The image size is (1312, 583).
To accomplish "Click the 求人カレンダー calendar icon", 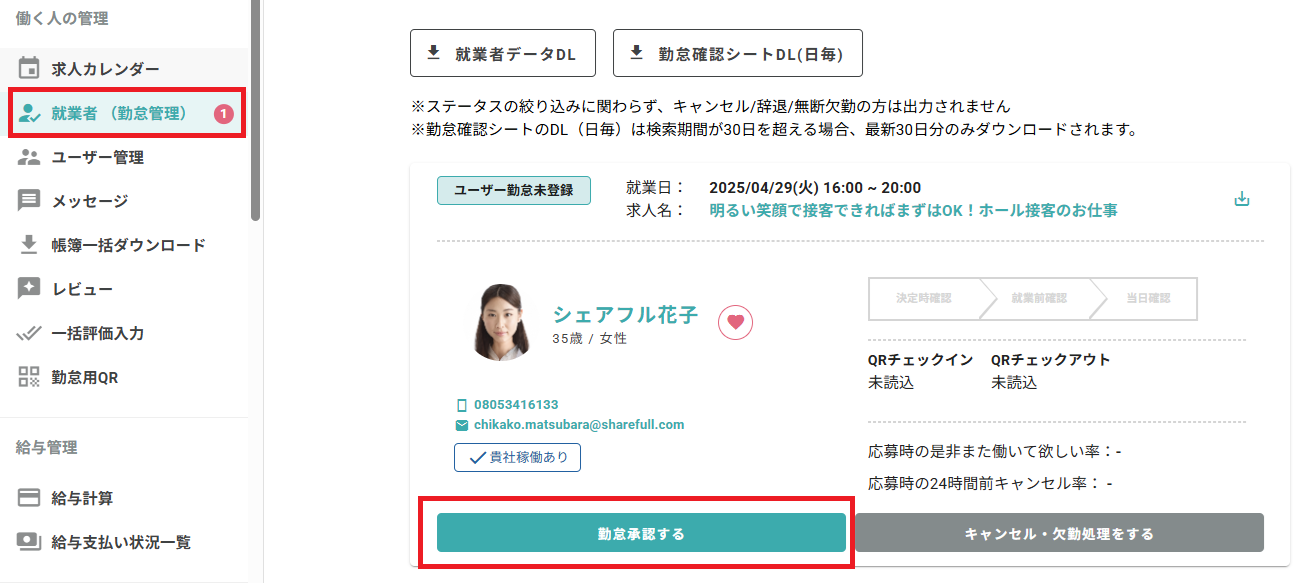I will tap(29, 69).
